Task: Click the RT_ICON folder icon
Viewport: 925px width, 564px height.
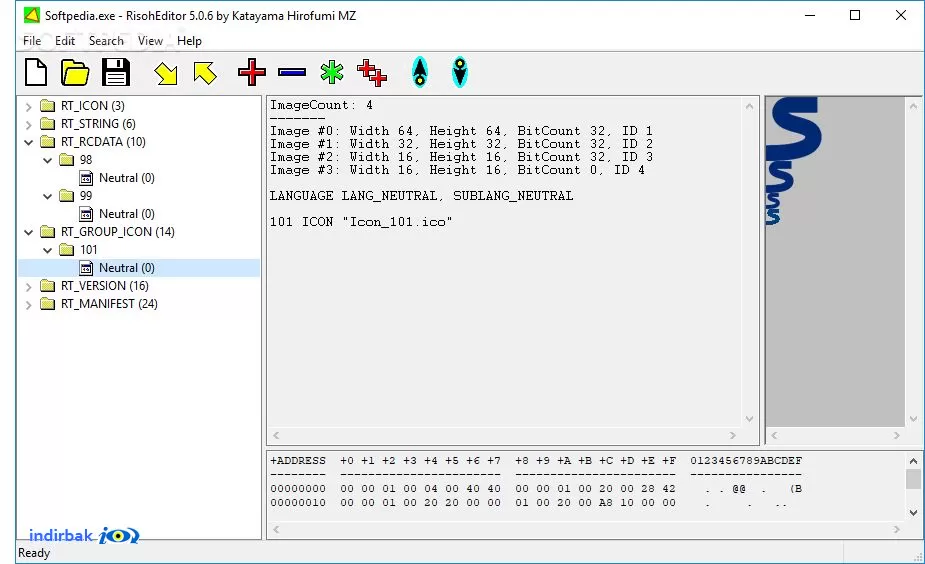Action: 47,106
